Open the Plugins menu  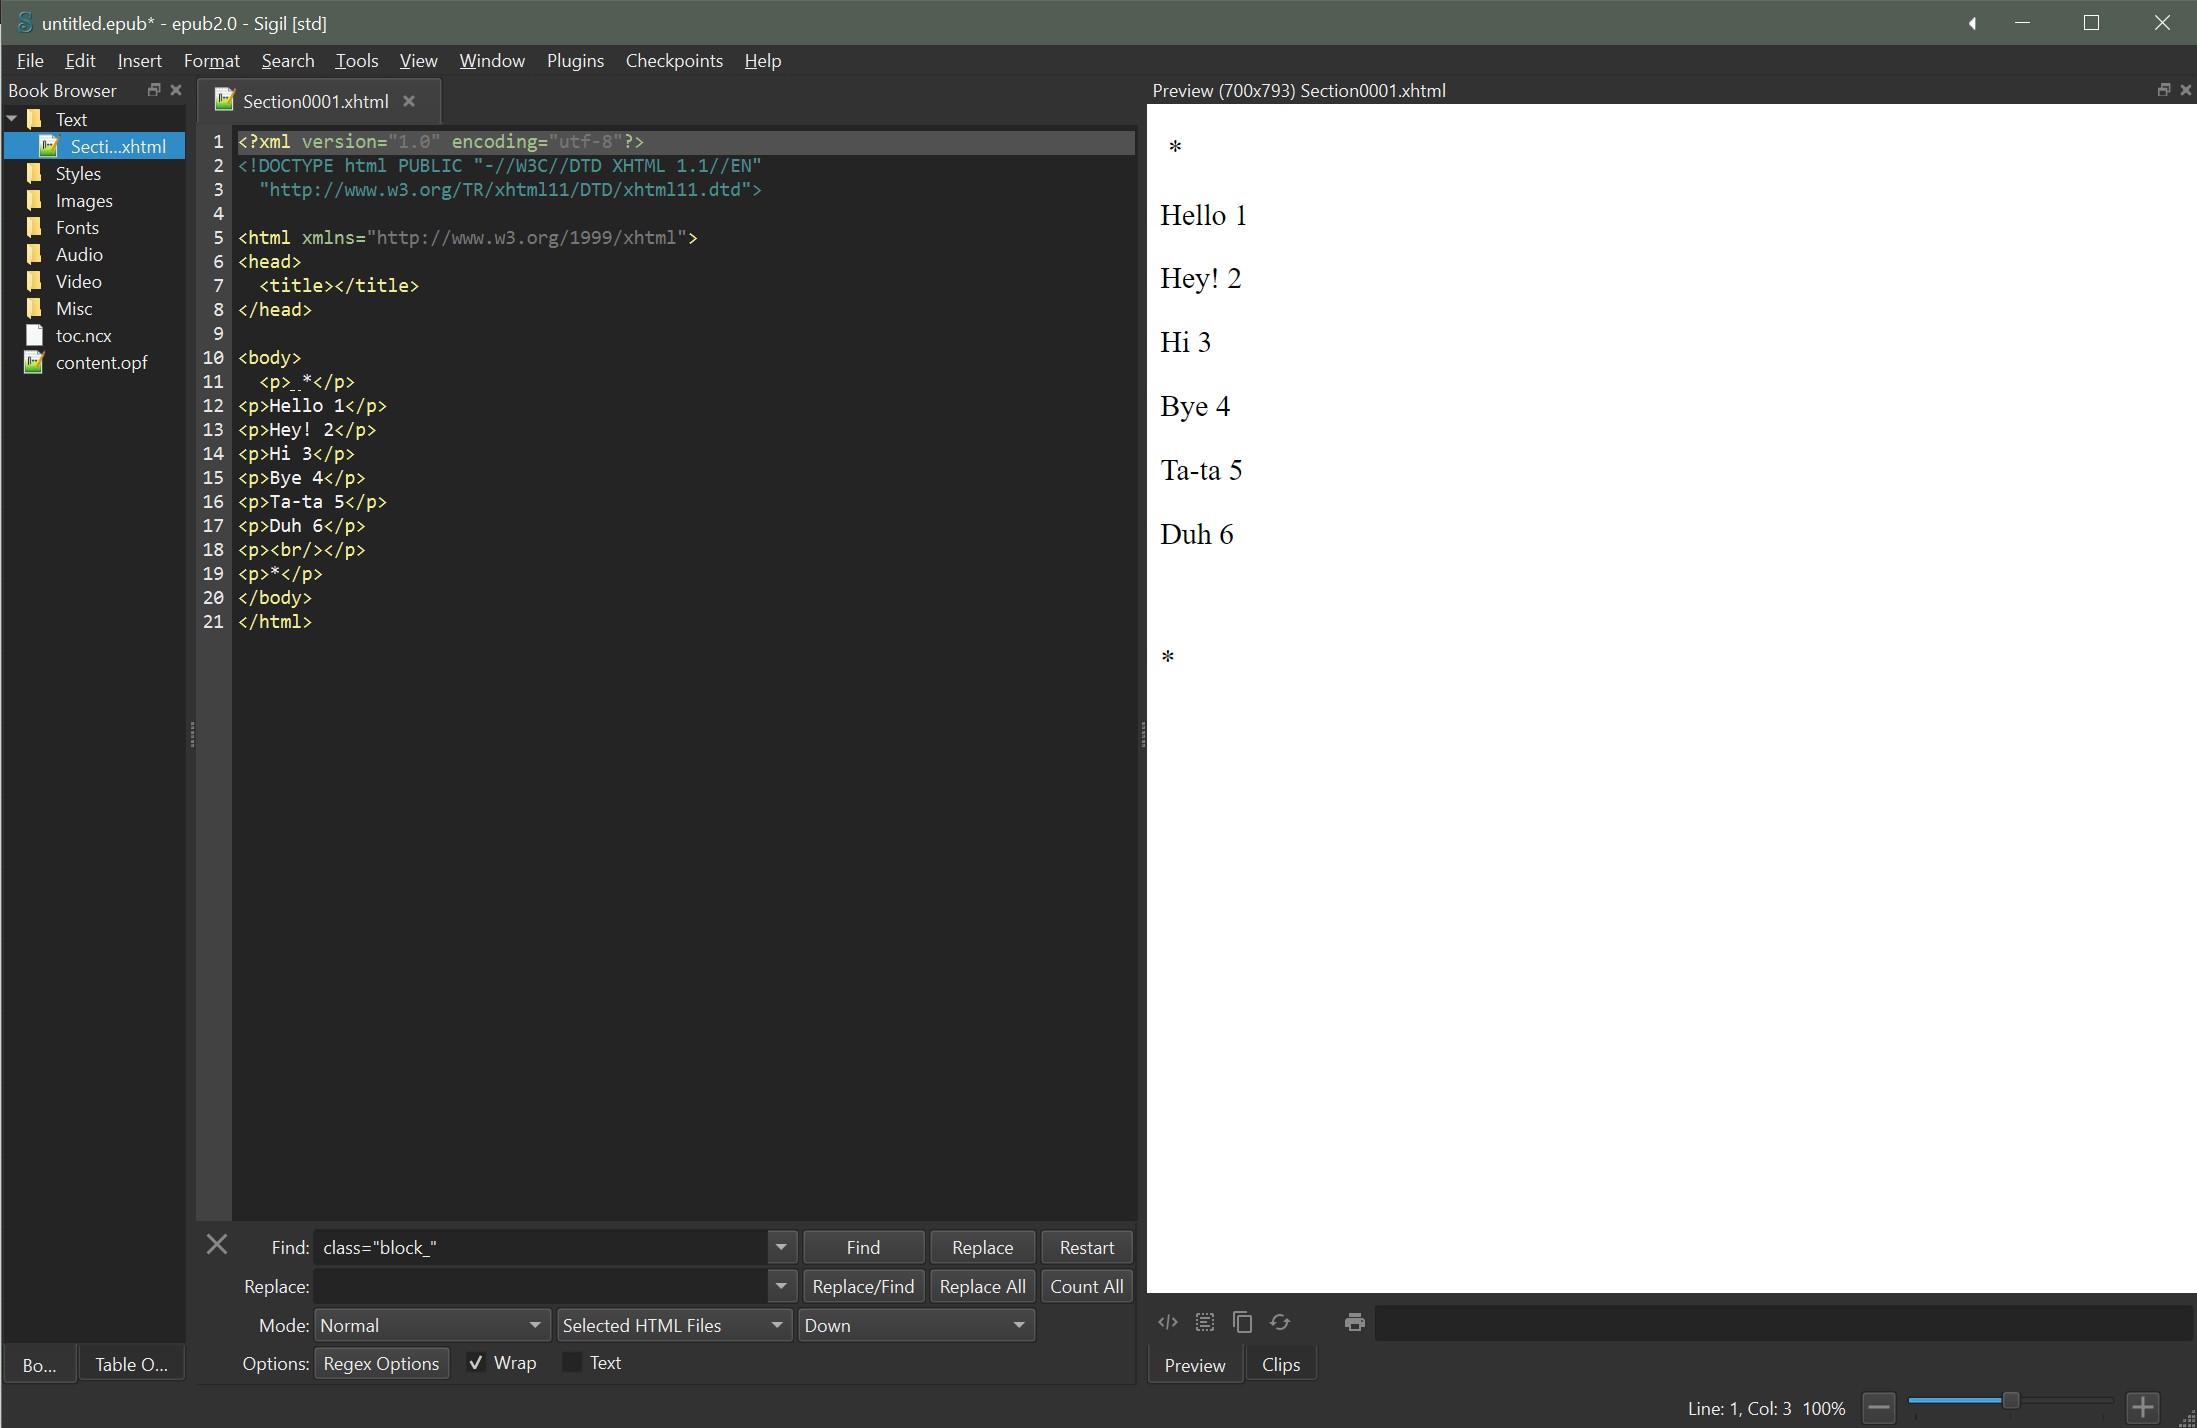point(575,61)
